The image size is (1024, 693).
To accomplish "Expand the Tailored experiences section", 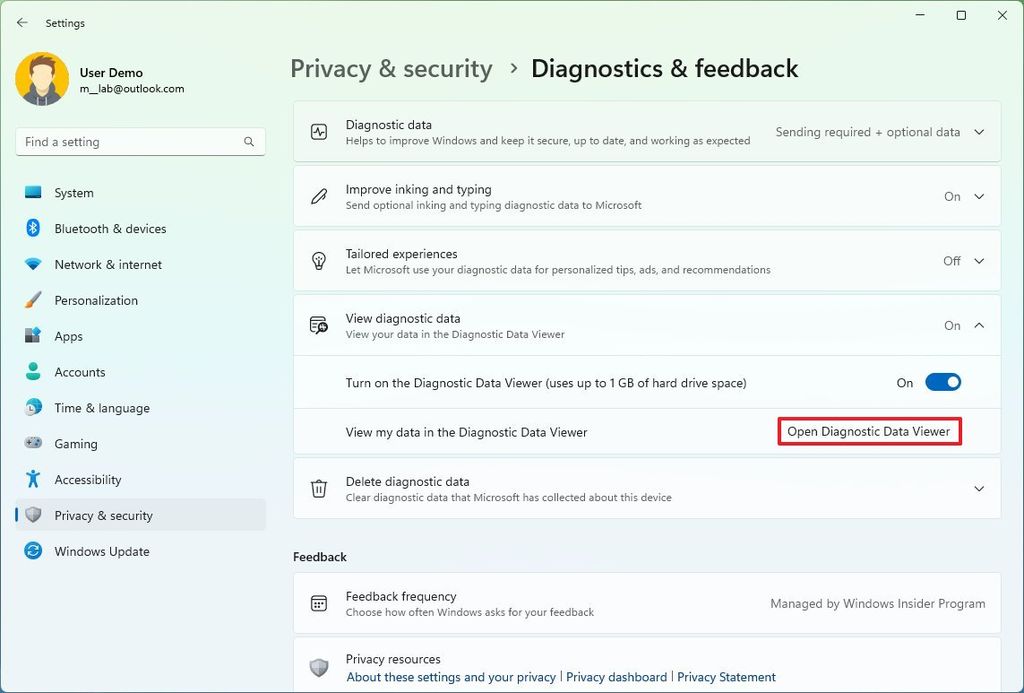I will [979, 260].
